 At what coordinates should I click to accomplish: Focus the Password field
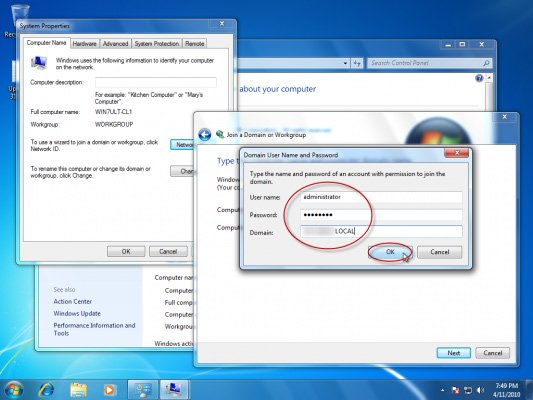tap(381, 215)
